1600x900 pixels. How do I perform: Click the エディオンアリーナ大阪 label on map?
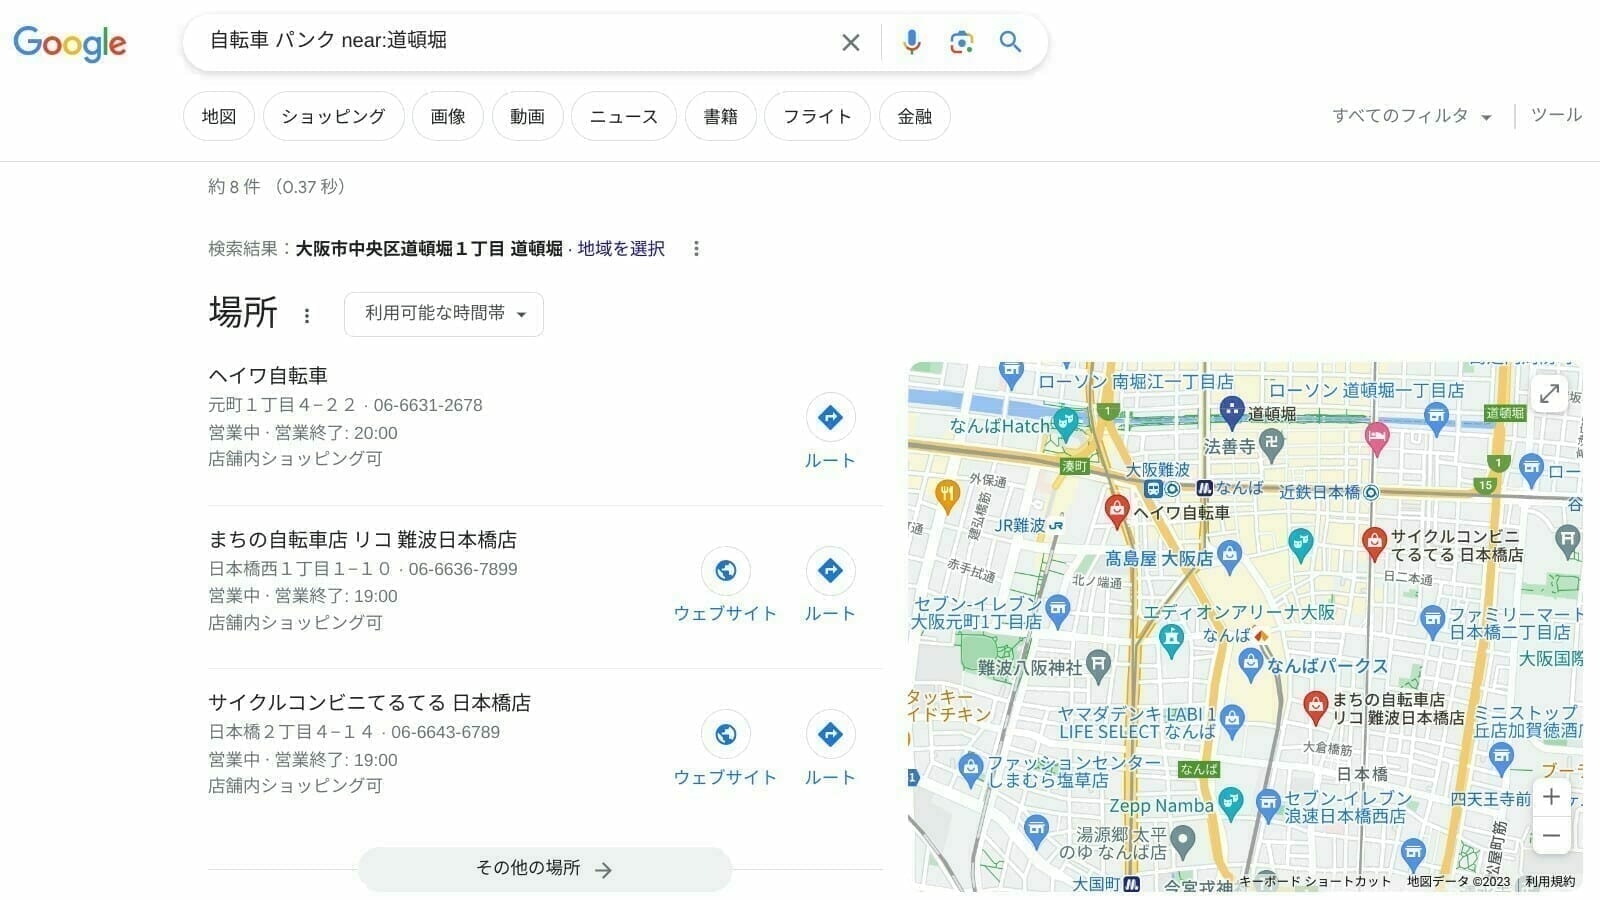[1239, 612]
